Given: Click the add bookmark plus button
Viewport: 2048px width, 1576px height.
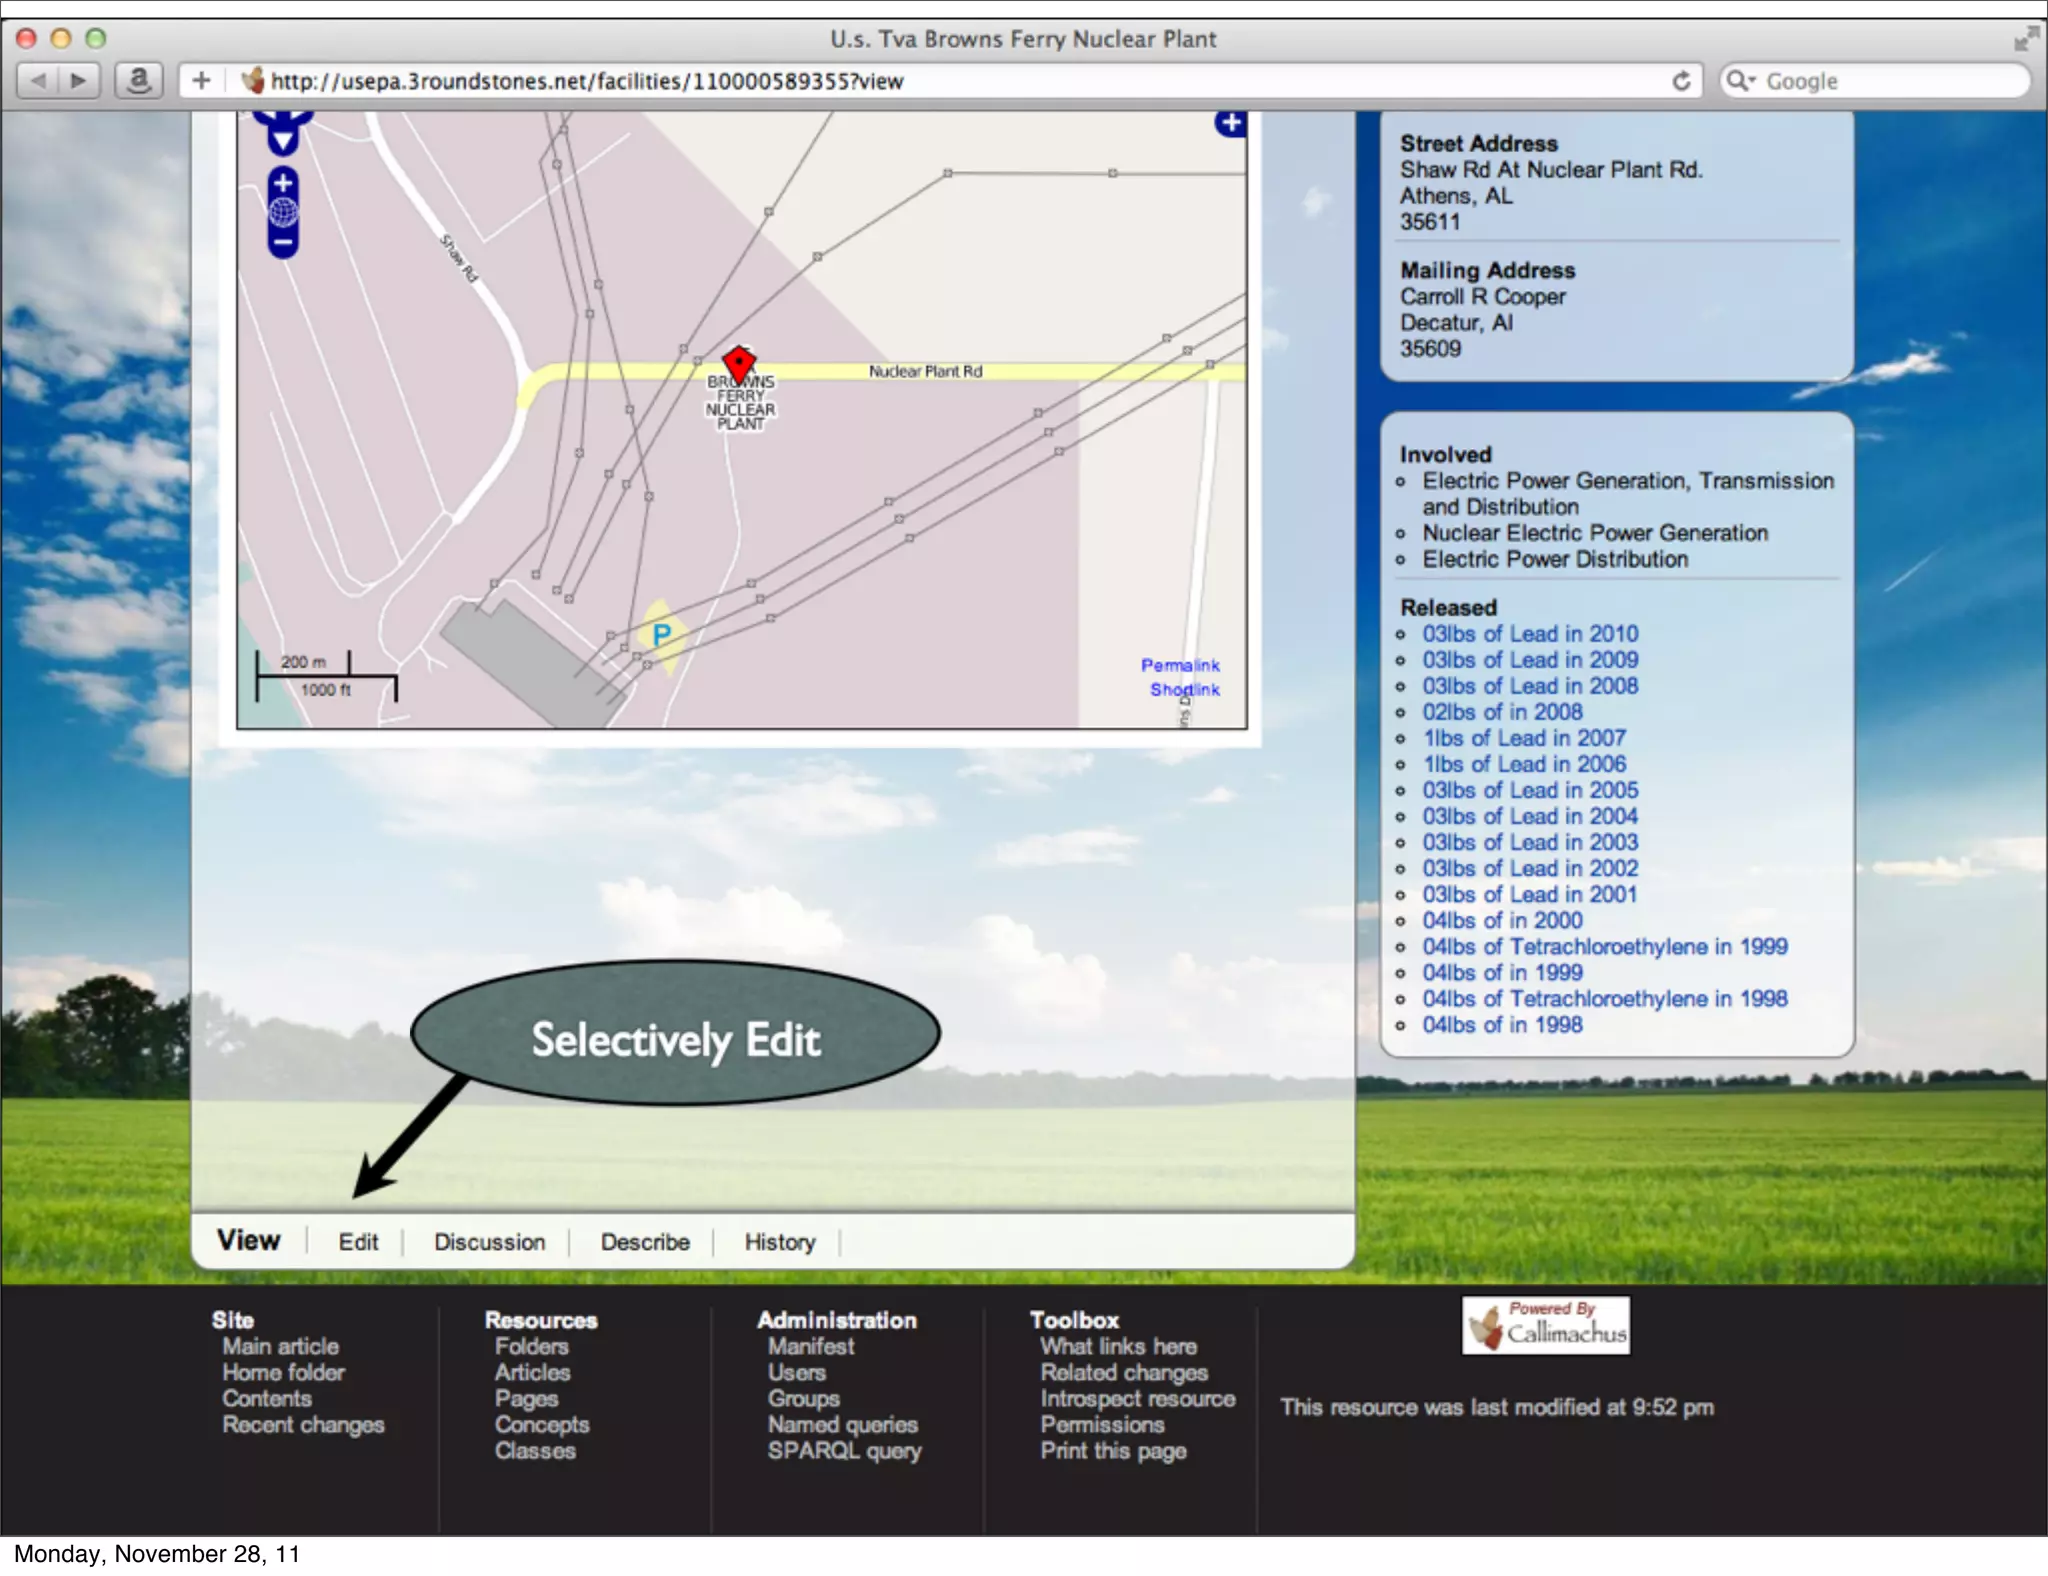Looking at the screenshot, I should [x=201, y=80].
